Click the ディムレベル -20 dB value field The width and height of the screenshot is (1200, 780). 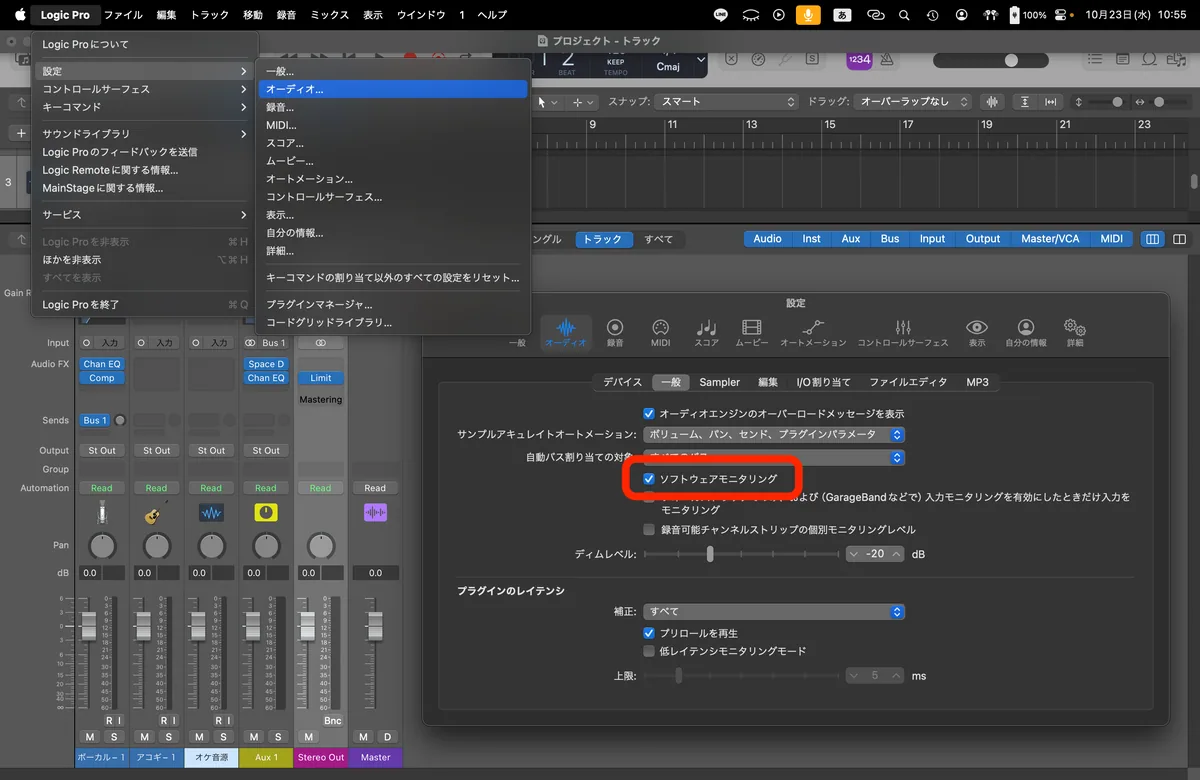point(875,553)
